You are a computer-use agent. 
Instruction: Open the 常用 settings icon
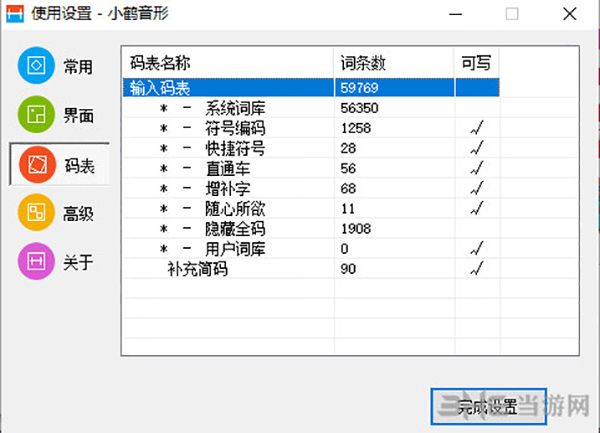(x=36, y=65)
